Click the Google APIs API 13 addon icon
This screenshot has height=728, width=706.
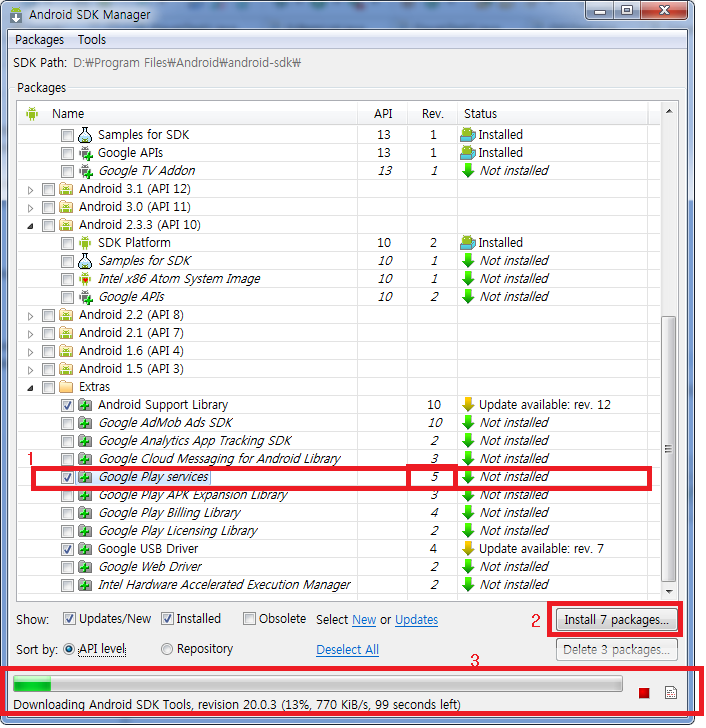[x=85, y=153]
